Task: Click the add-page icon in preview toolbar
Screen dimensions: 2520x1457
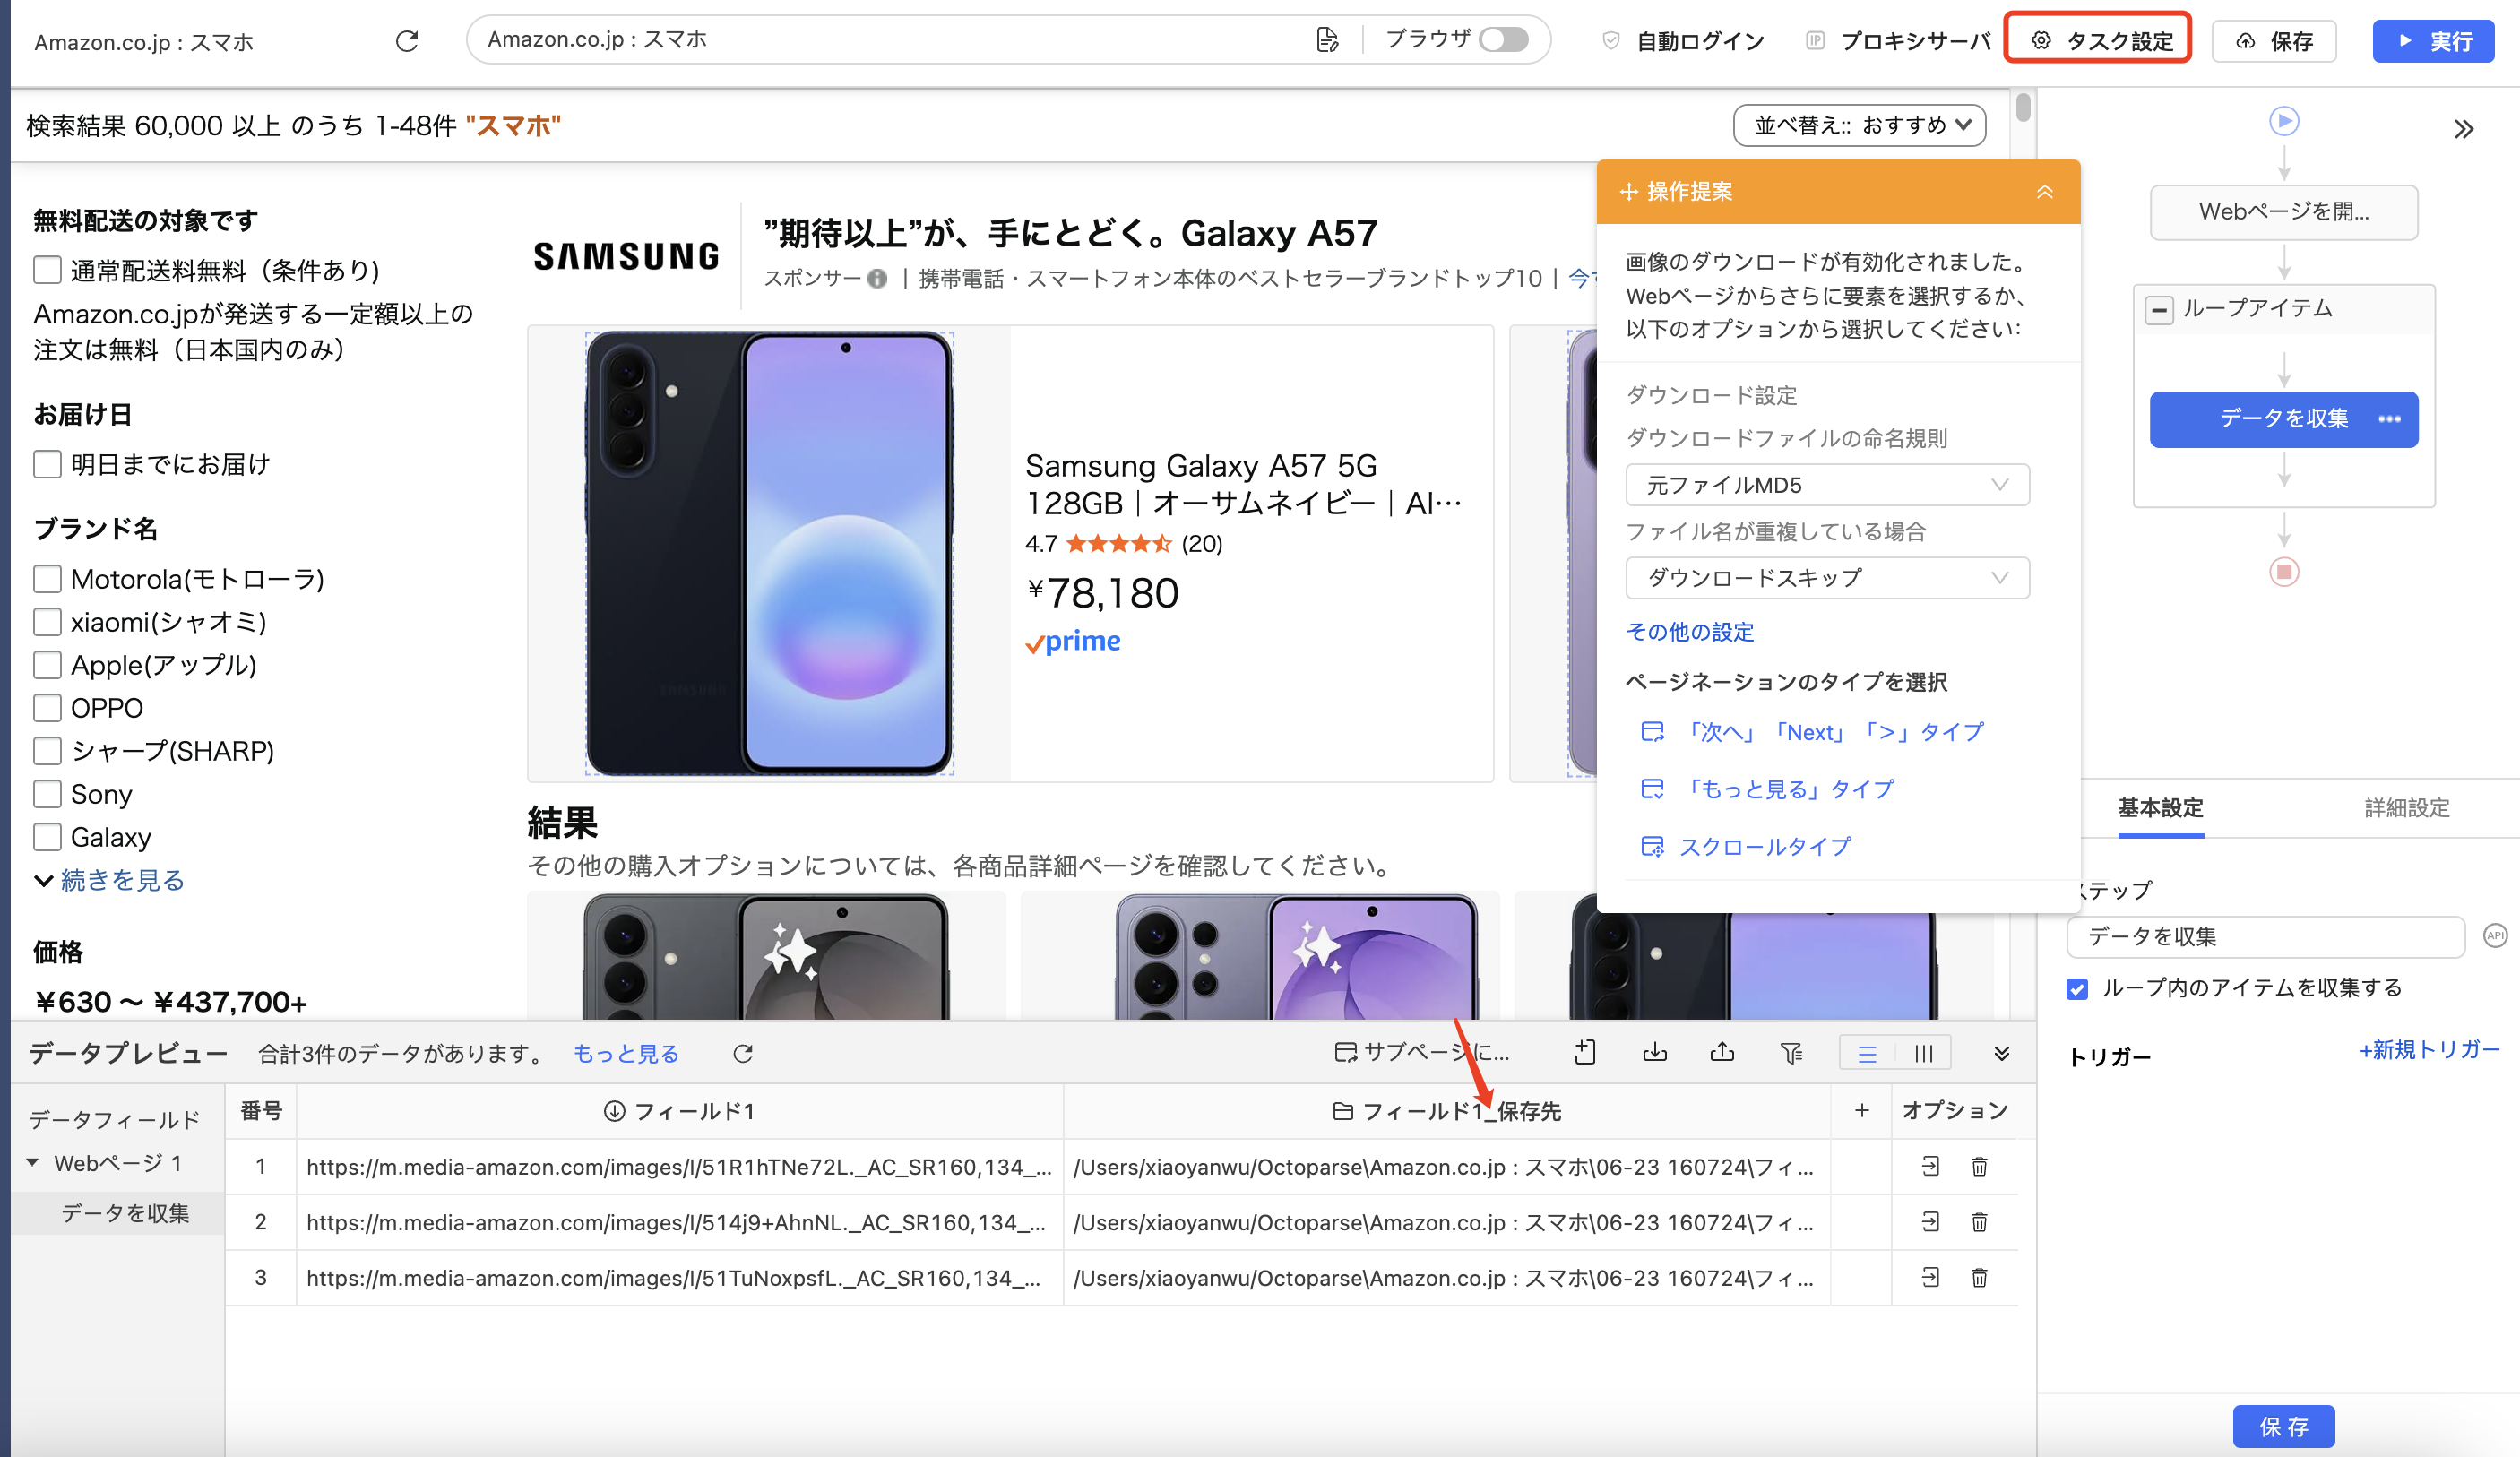Action: coord(1585,1053)
